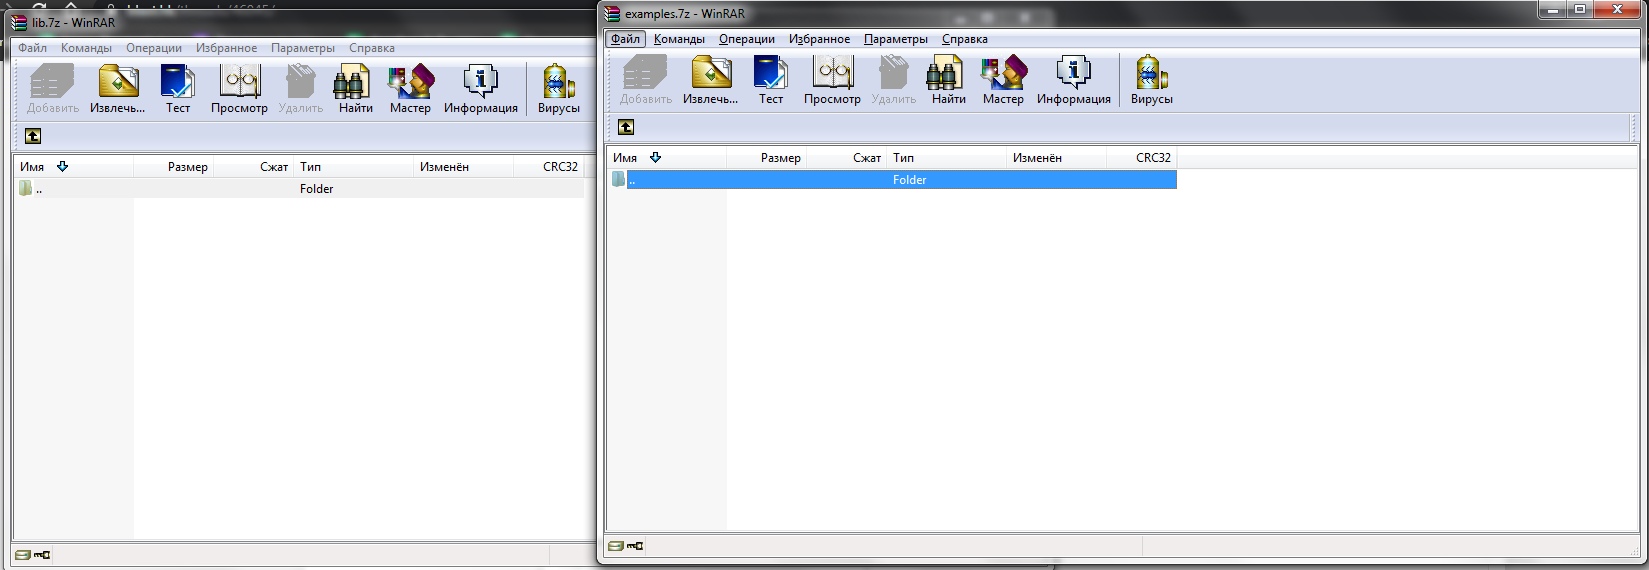Viewport: 1649px width, 570px height.
Task: Sort by Имя column in examples.7z window
Action: (x=666, y=158)
